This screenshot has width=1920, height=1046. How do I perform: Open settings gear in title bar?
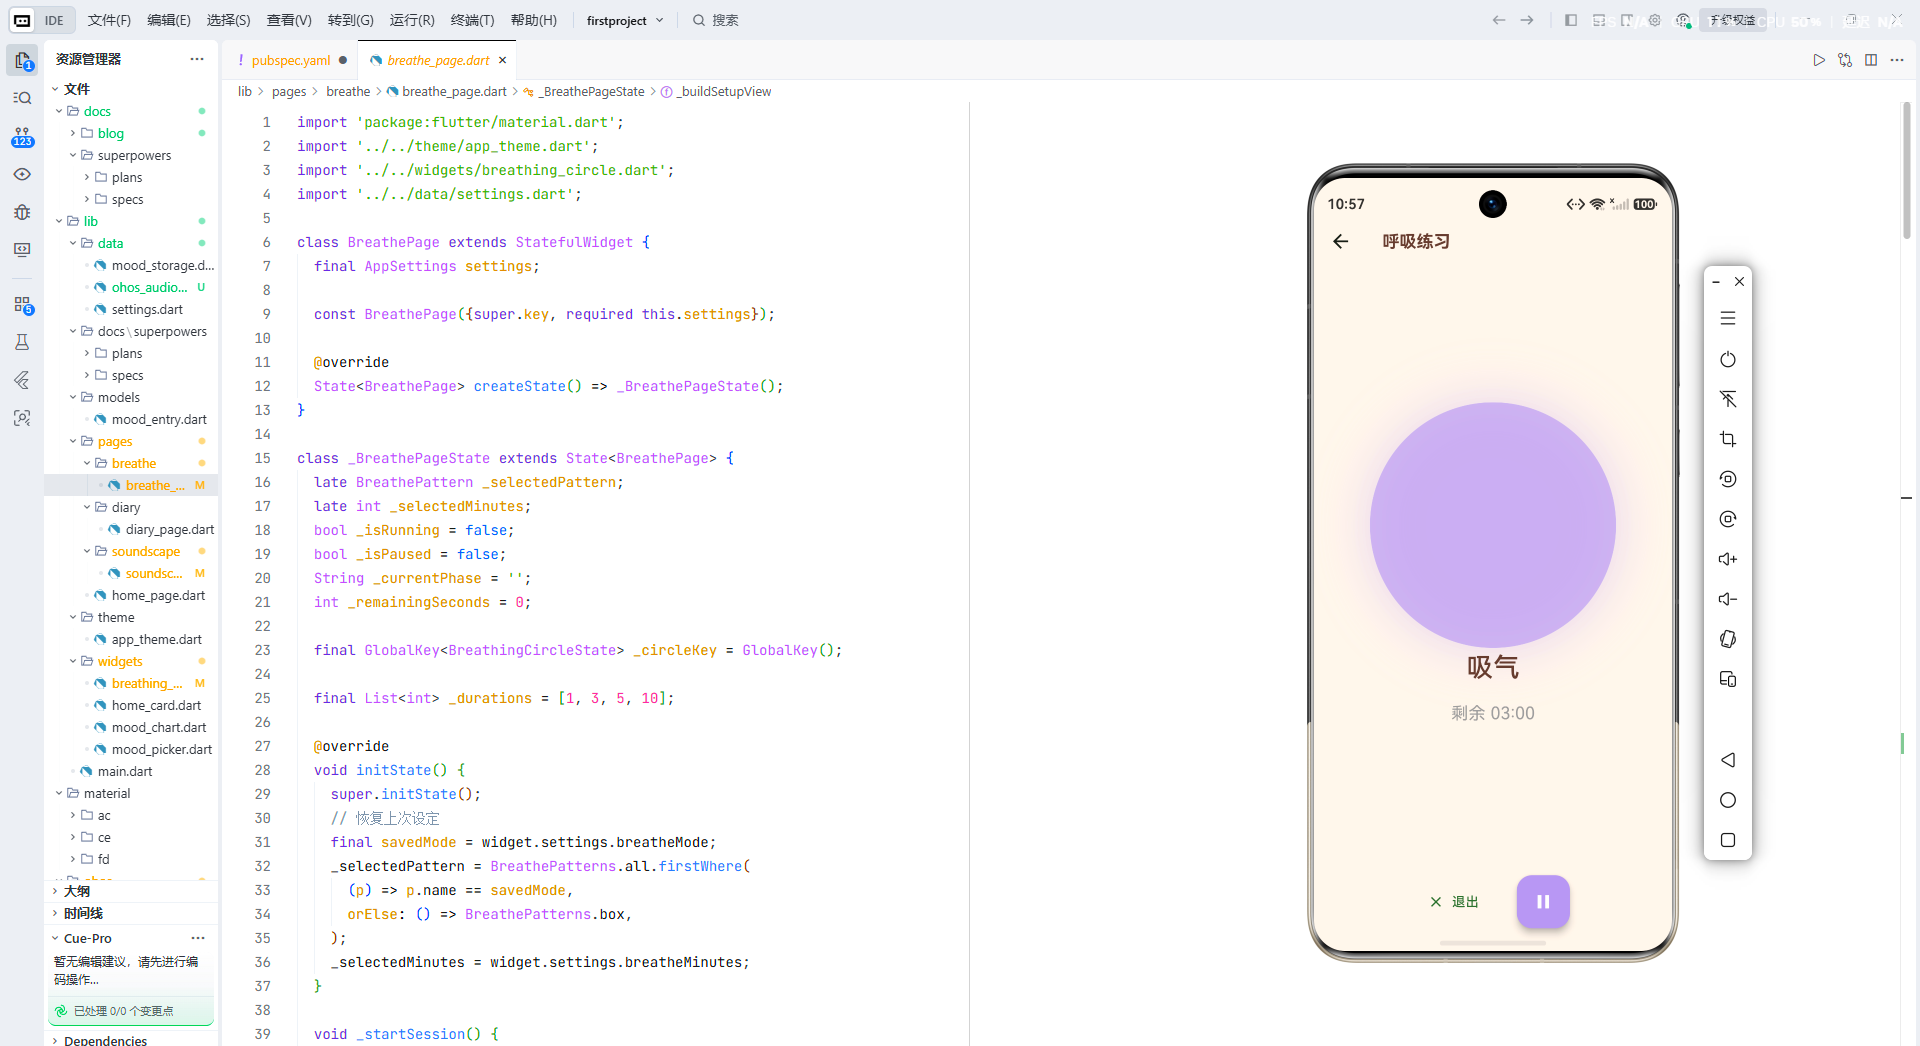click(1655, 20)
